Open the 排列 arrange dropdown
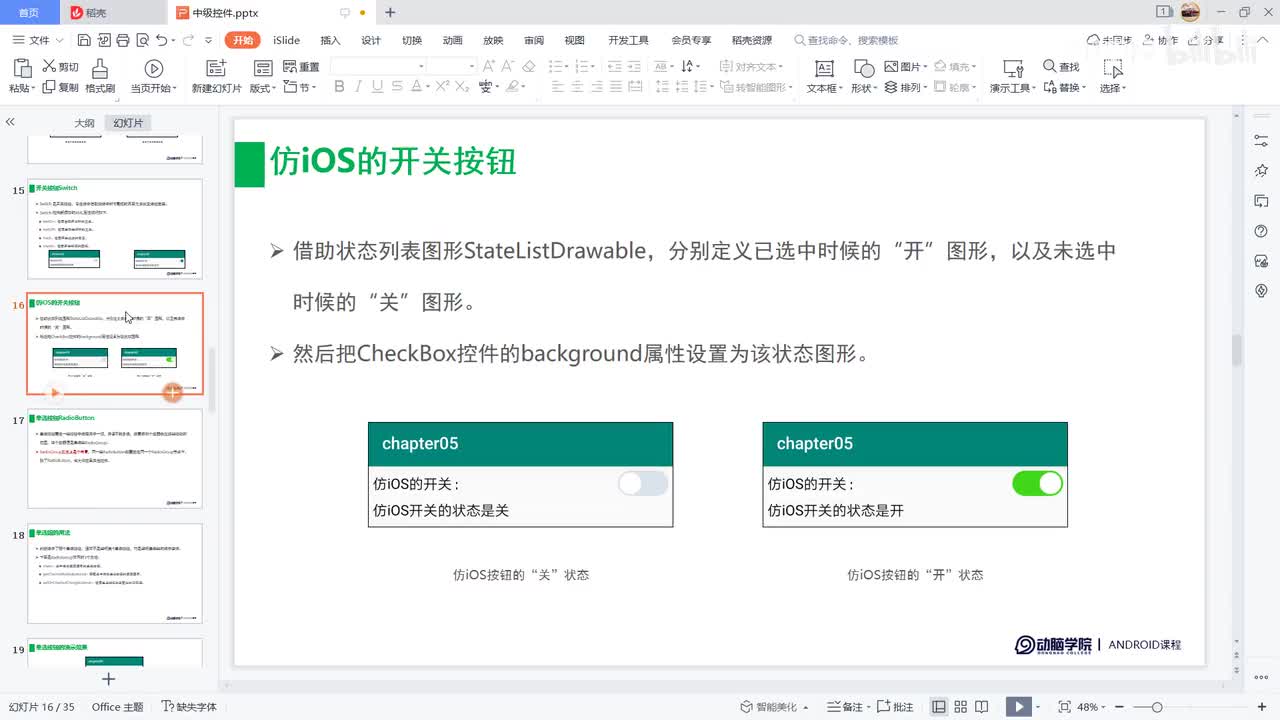 click(905, 87)
